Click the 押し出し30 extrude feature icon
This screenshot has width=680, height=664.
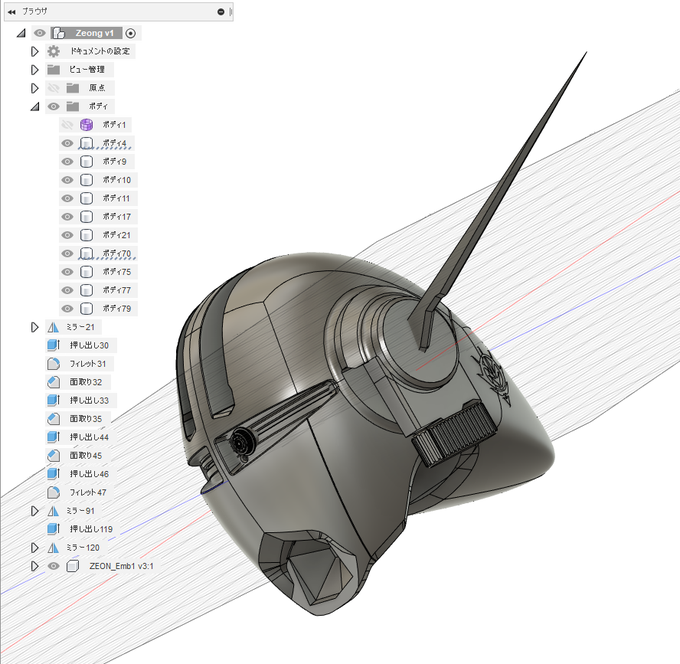[53, 345]
